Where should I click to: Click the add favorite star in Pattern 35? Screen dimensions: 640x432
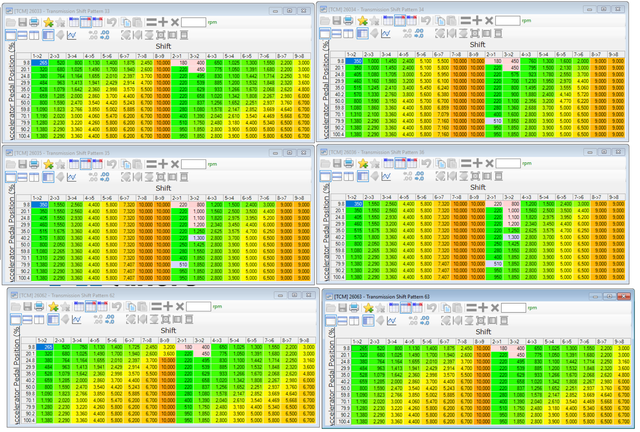click(x=48, y=164)
